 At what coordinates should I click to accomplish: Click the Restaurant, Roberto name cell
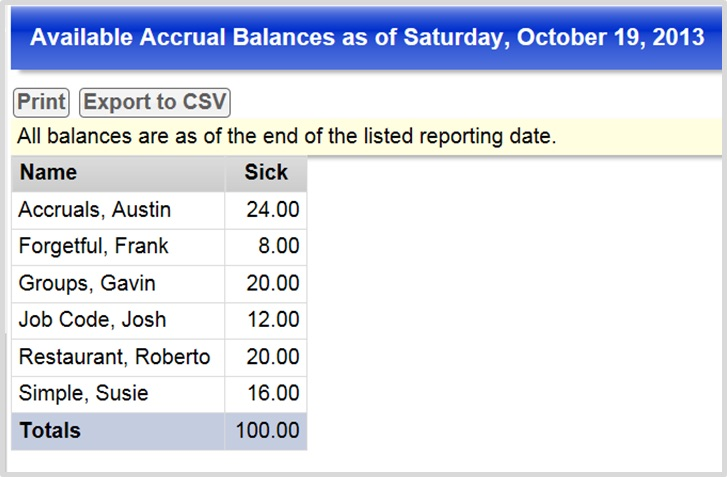tap(118, 357)
